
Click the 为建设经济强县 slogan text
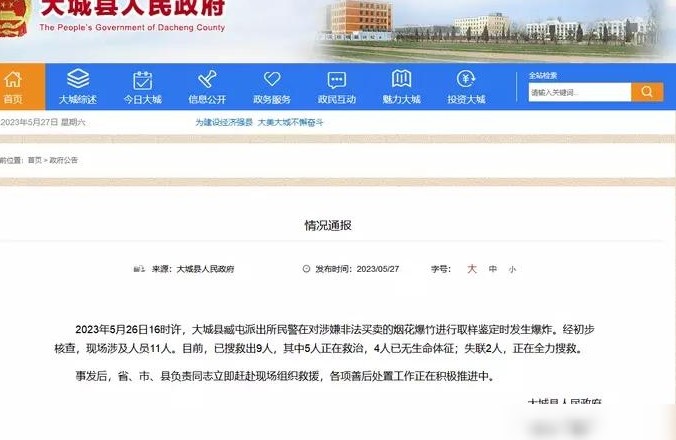click(224, 122)
